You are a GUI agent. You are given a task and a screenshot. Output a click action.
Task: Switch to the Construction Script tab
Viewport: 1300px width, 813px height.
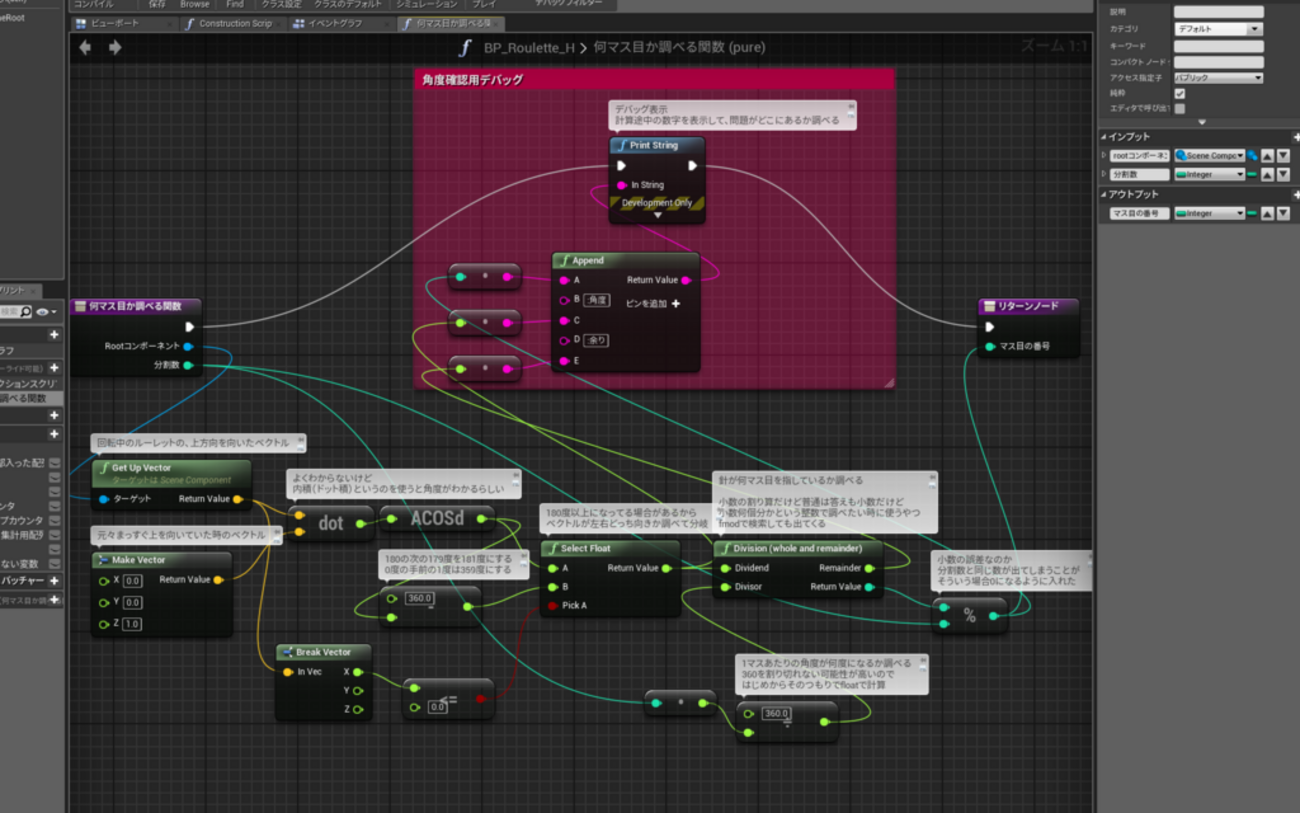pos(233,23)
